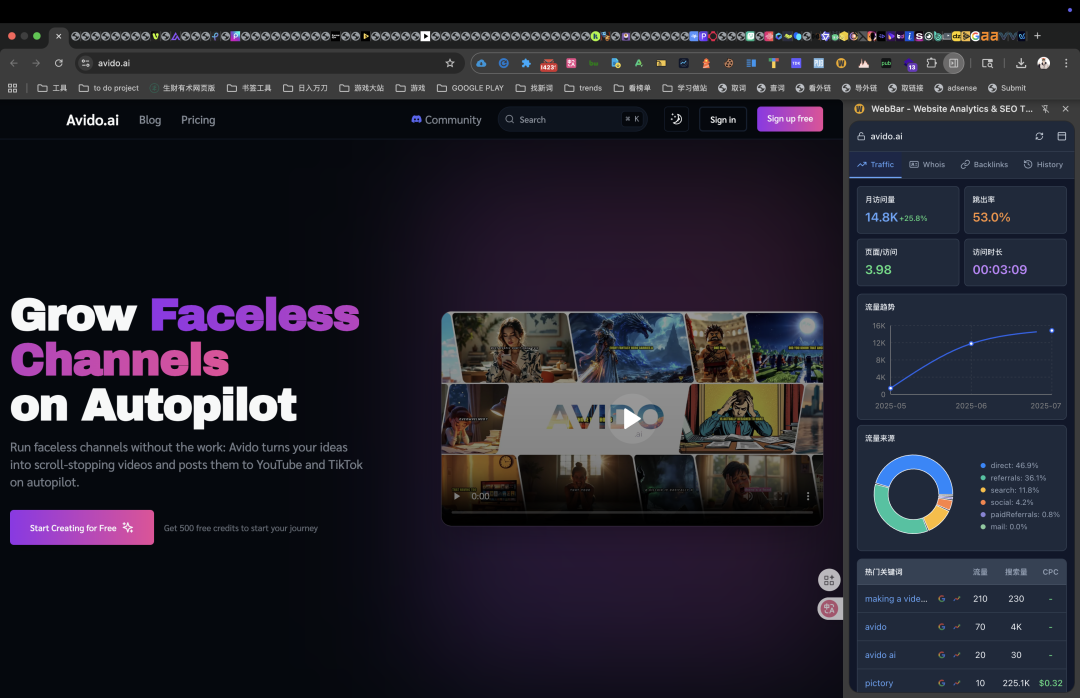
Task: Click the adsense bookmark
Action: (x=955, y=88)
